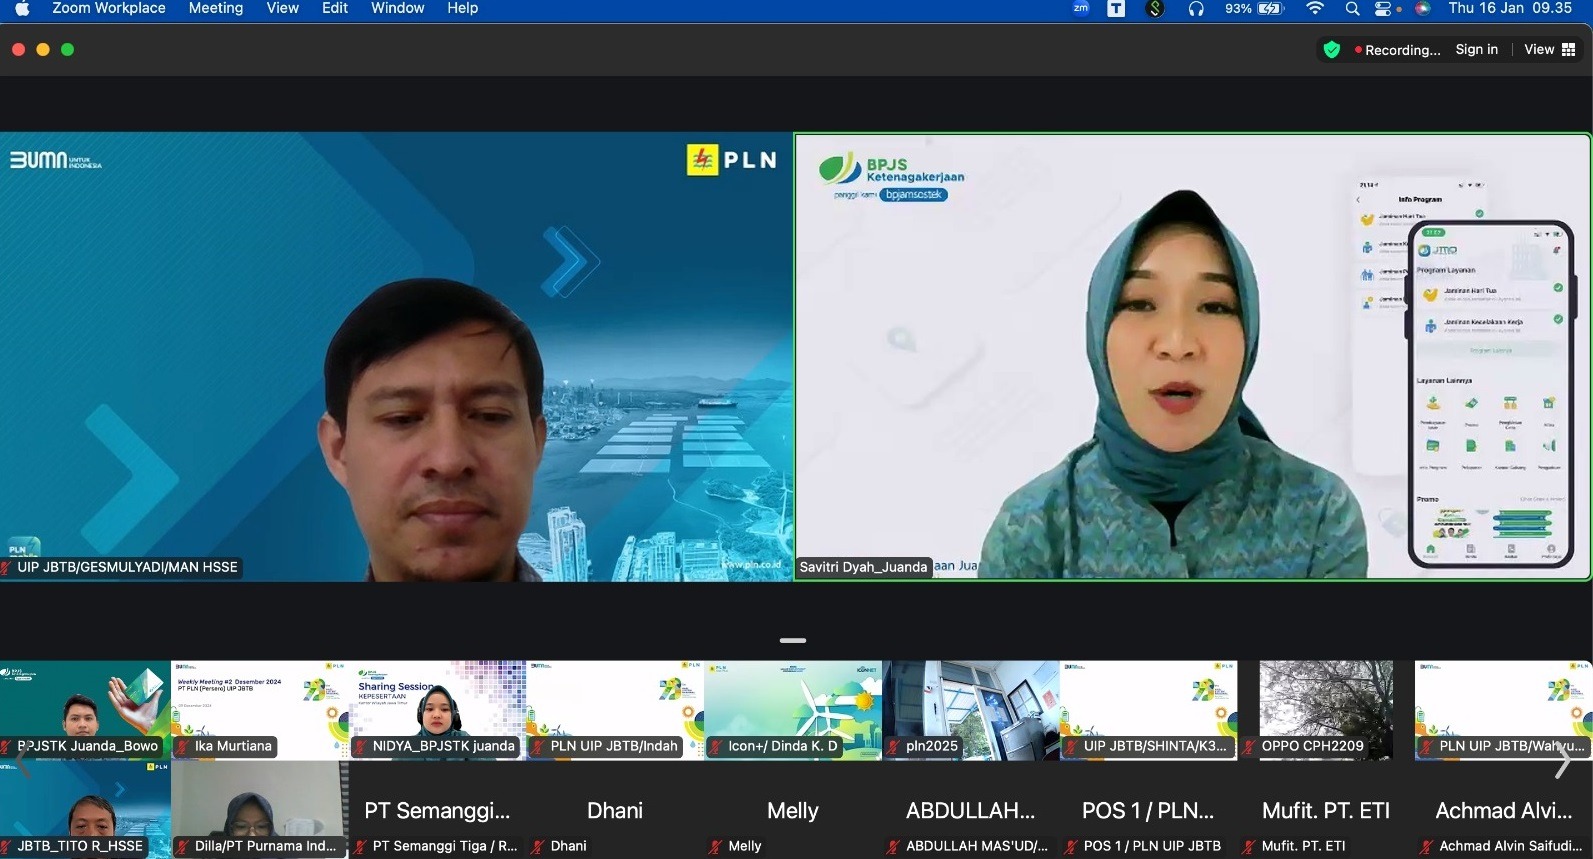Image resolution: width=1593 pixels, height=859 pixels.
Task: Click muted mic icon beside Melly's name
Action: click(716, 846)
